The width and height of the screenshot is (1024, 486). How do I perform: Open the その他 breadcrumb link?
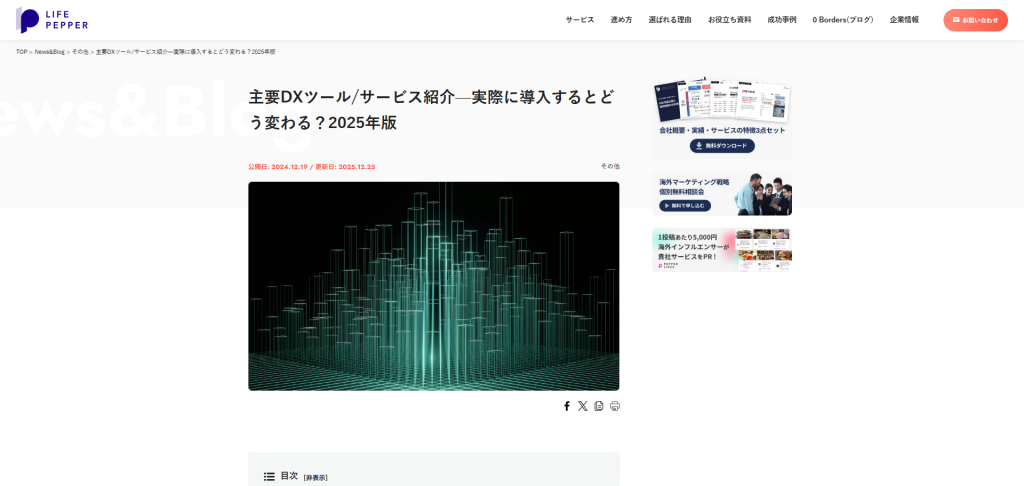80,52
